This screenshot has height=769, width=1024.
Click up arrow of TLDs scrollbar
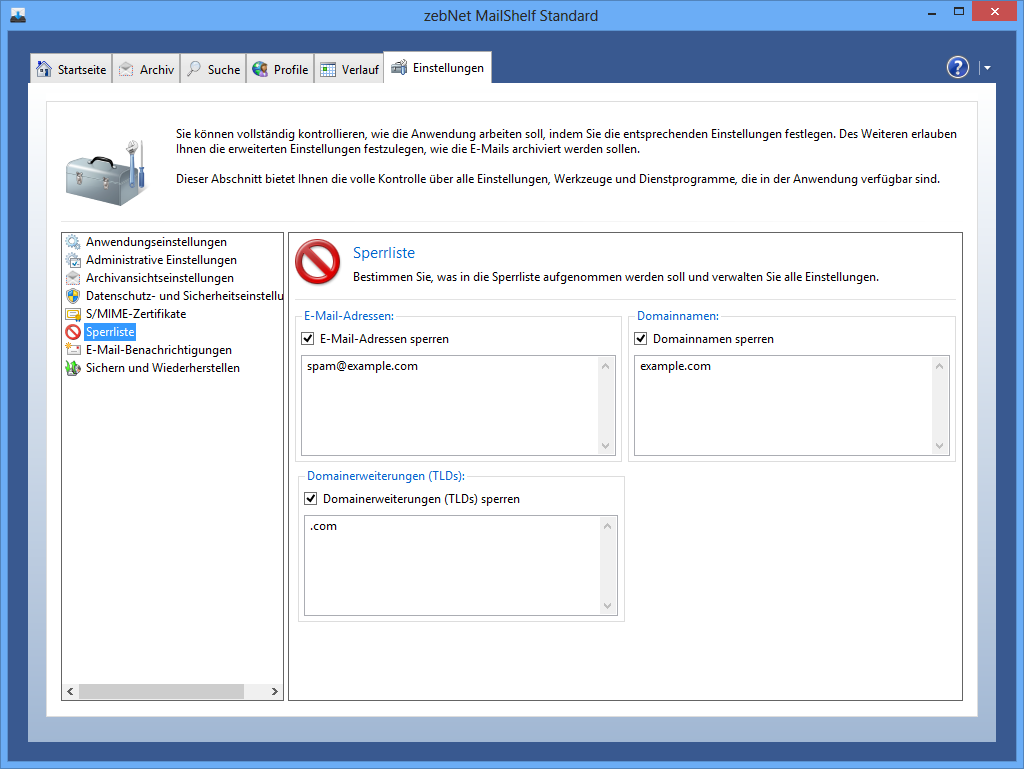(x=607, y=526)
